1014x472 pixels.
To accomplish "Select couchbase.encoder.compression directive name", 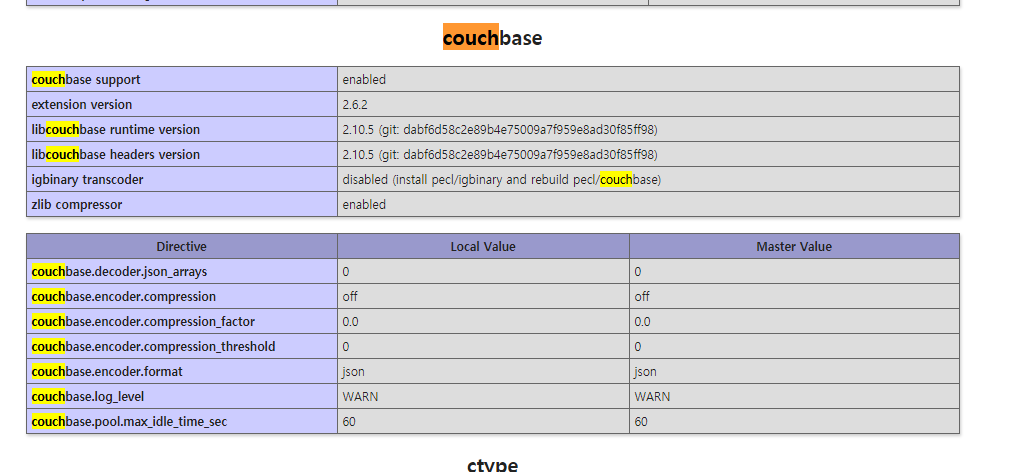I will point(124,297).
